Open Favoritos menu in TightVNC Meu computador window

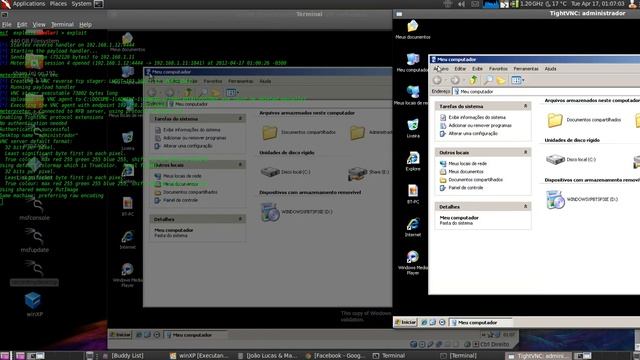point(498,69)
